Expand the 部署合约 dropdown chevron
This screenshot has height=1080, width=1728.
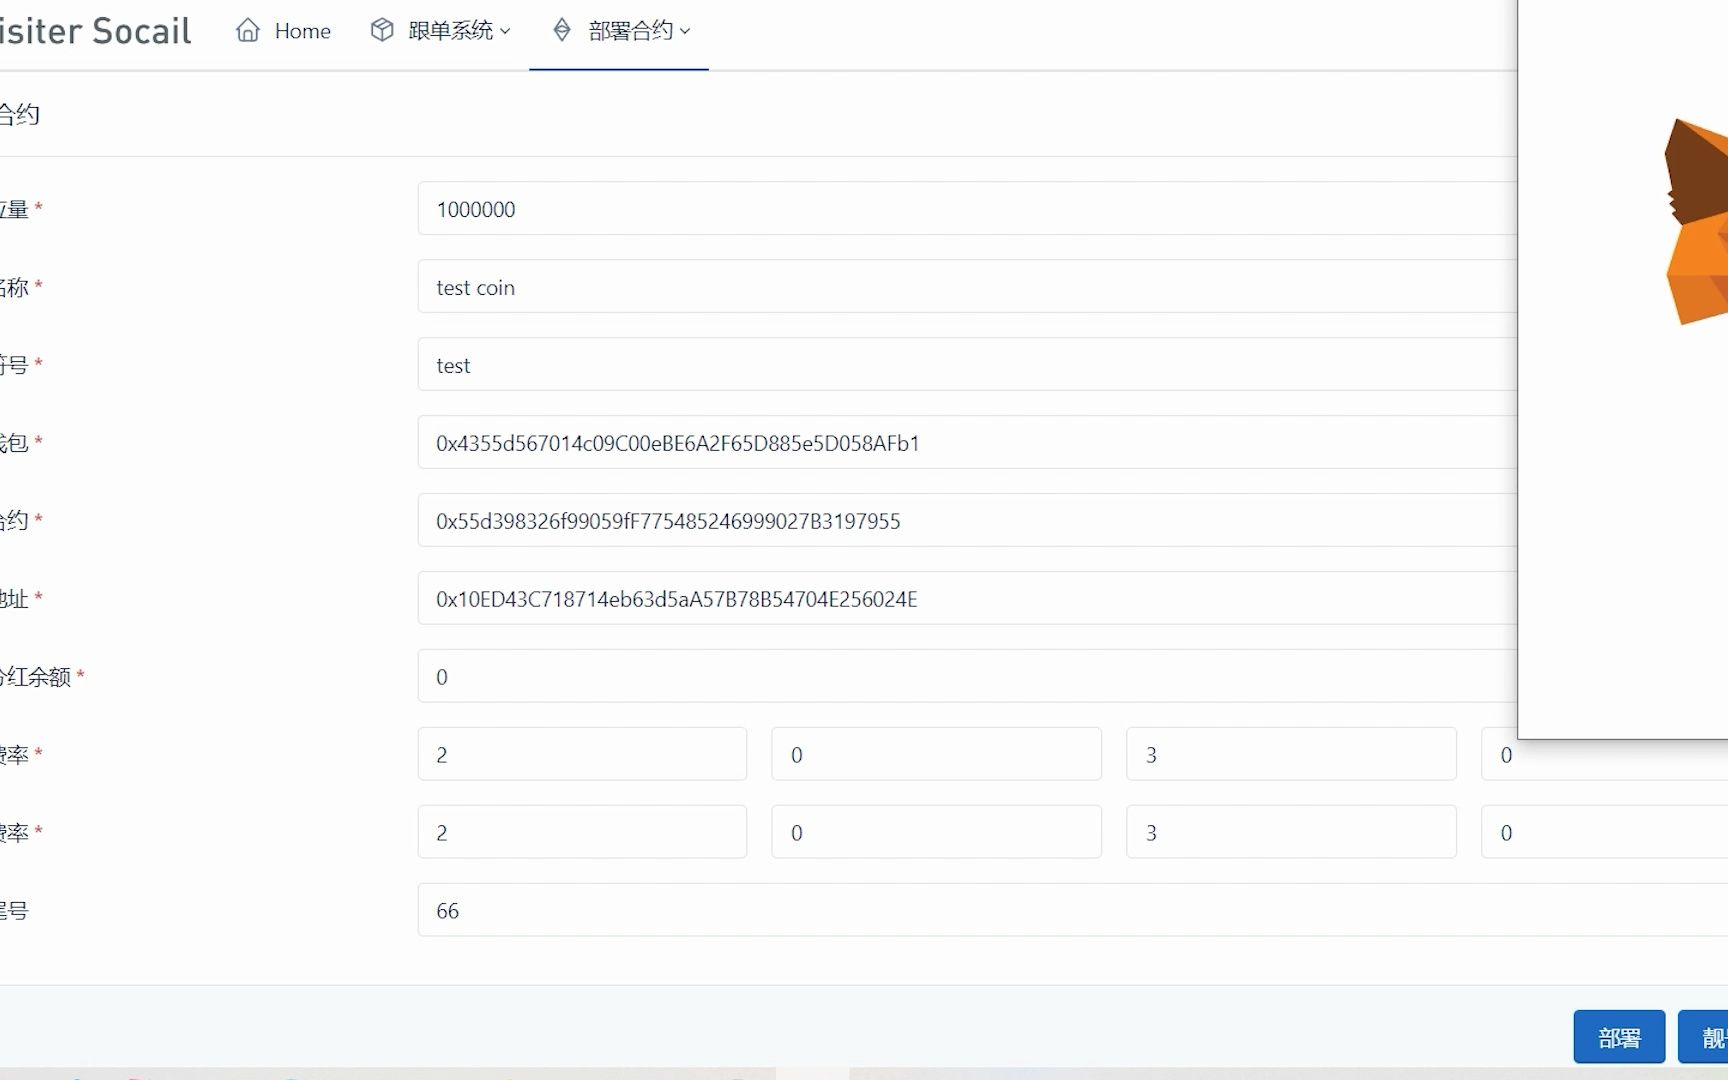coord(685,32)
